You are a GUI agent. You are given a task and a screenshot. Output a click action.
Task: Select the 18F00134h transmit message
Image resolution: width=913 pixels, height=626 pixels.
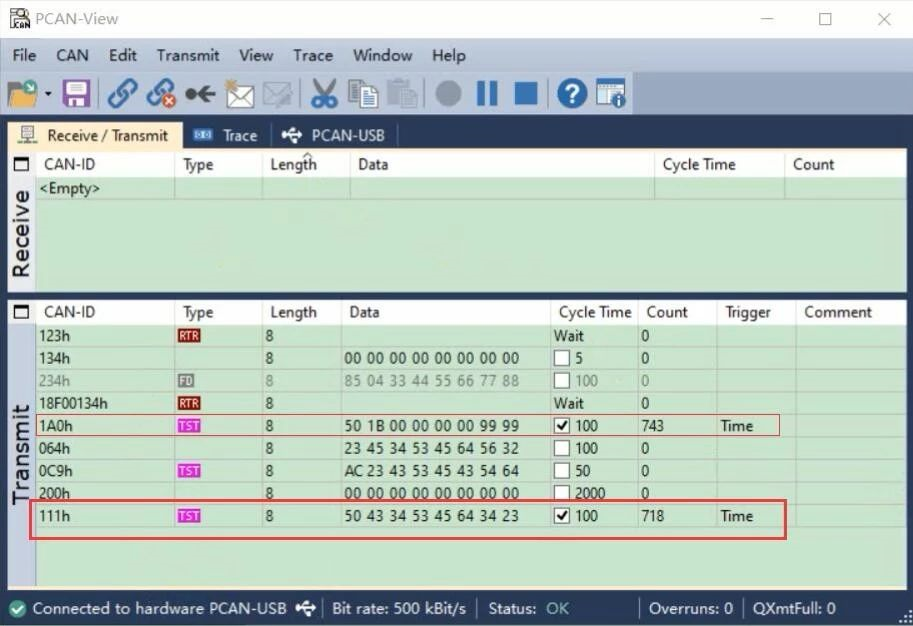pyautogui.click(x=470, y=404)
